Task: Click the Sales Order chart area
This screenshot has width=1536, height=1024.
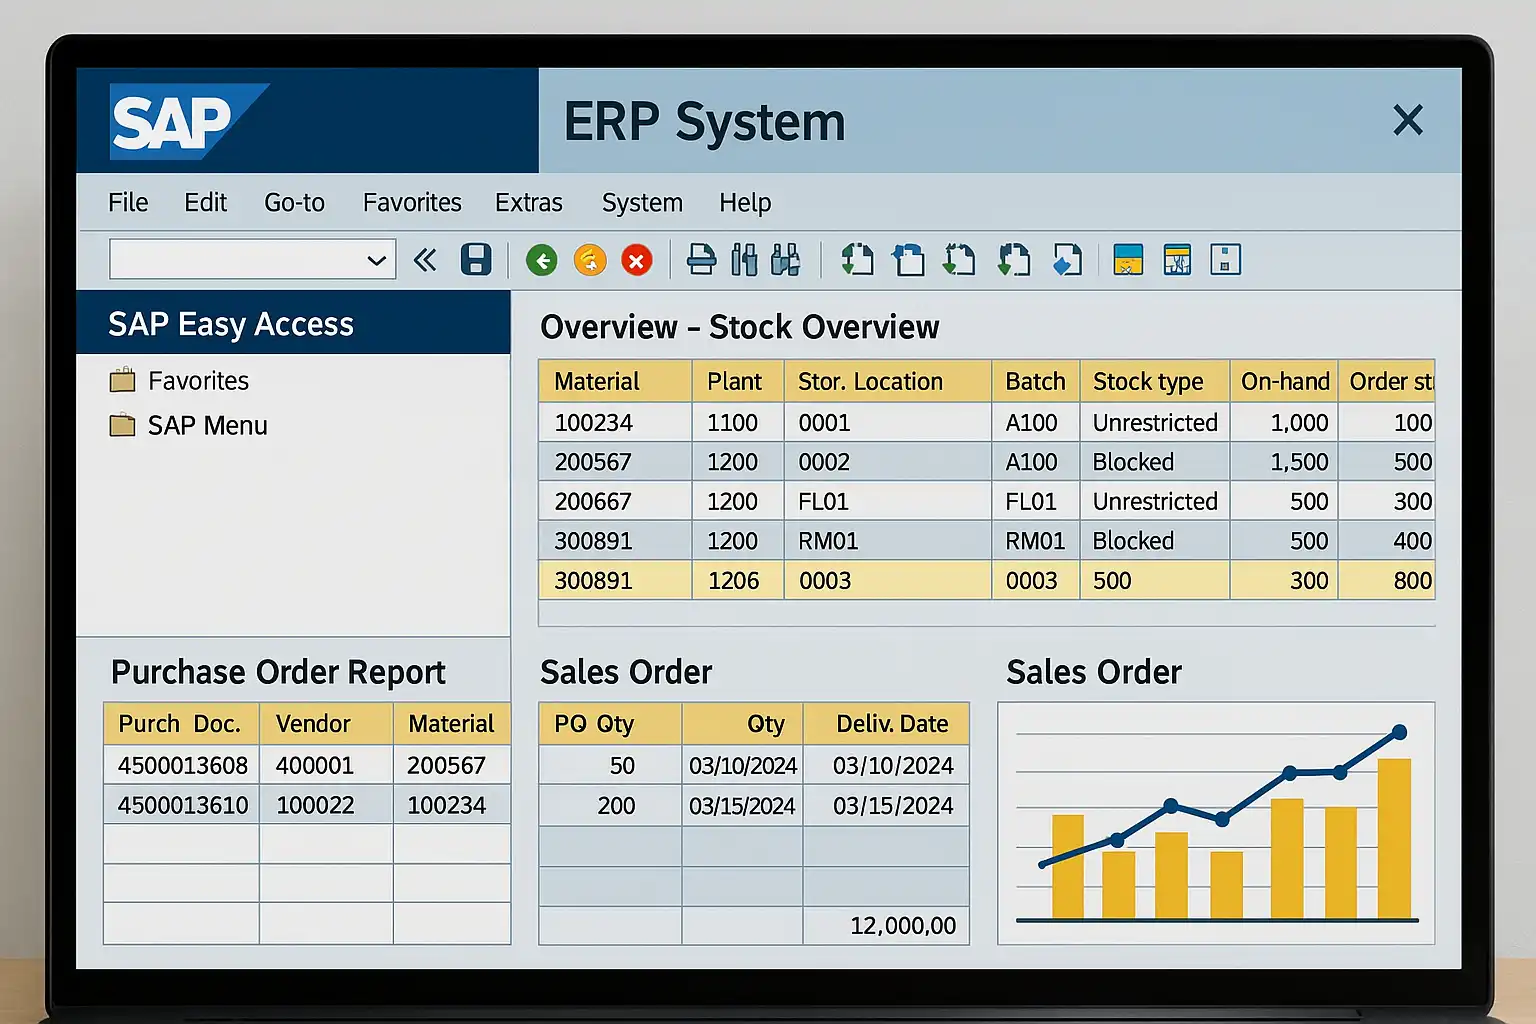Action: [1216, 823]
